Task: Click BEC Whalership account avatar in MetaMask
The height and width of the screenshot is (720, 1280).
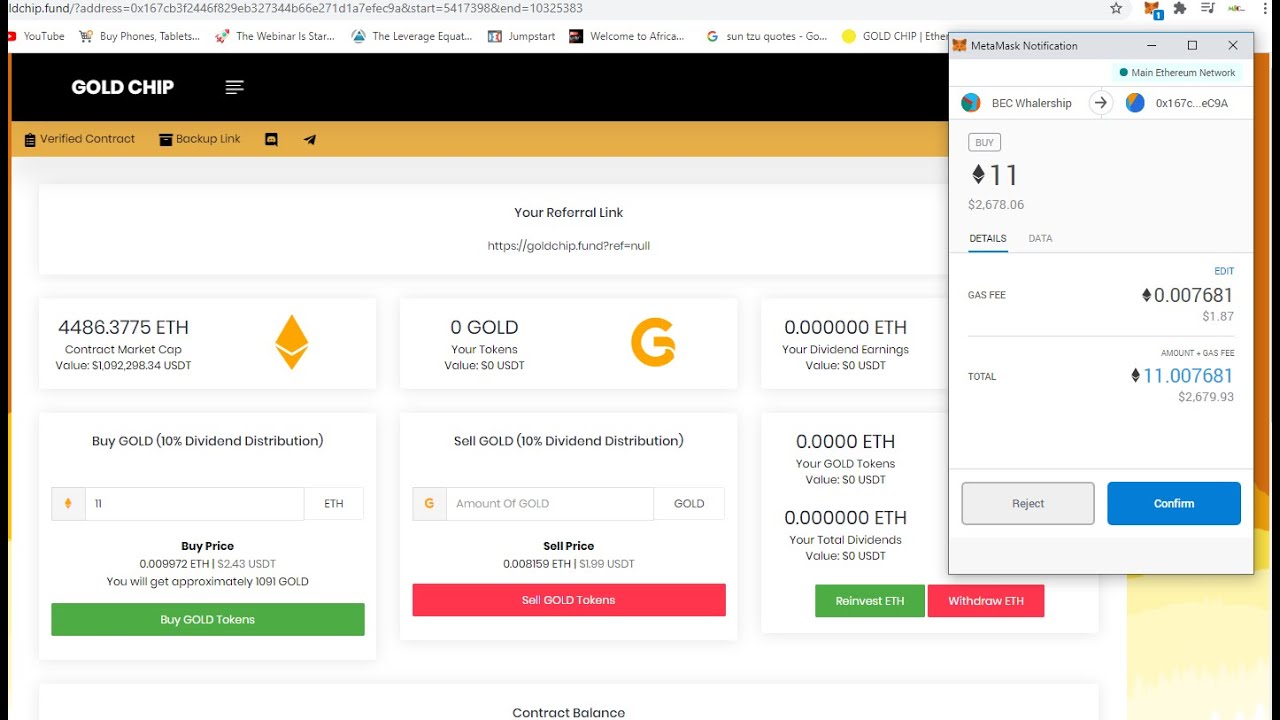Action: (970, 103)
